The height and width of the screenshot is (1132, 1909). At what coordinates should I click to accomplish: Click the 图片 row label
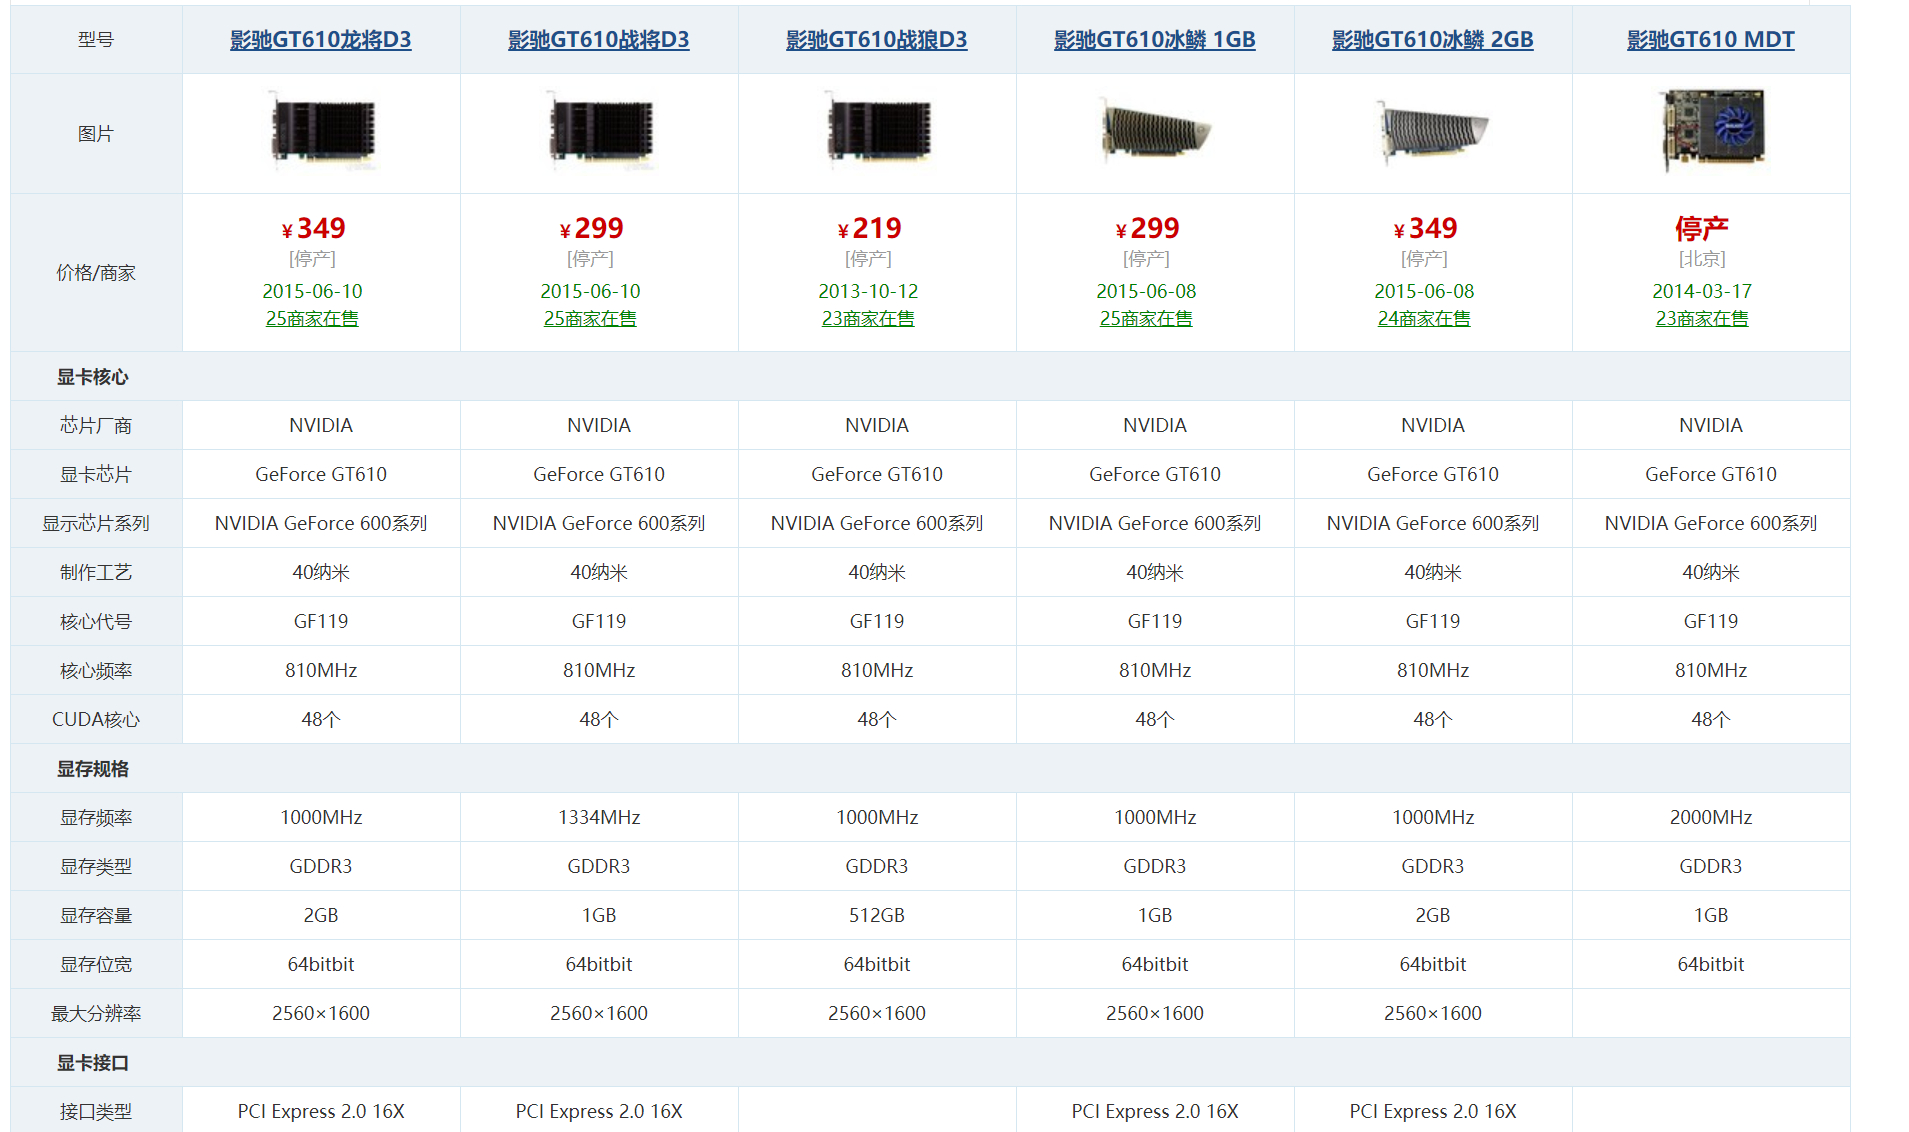pyautogui.click(x=96, y=134)
